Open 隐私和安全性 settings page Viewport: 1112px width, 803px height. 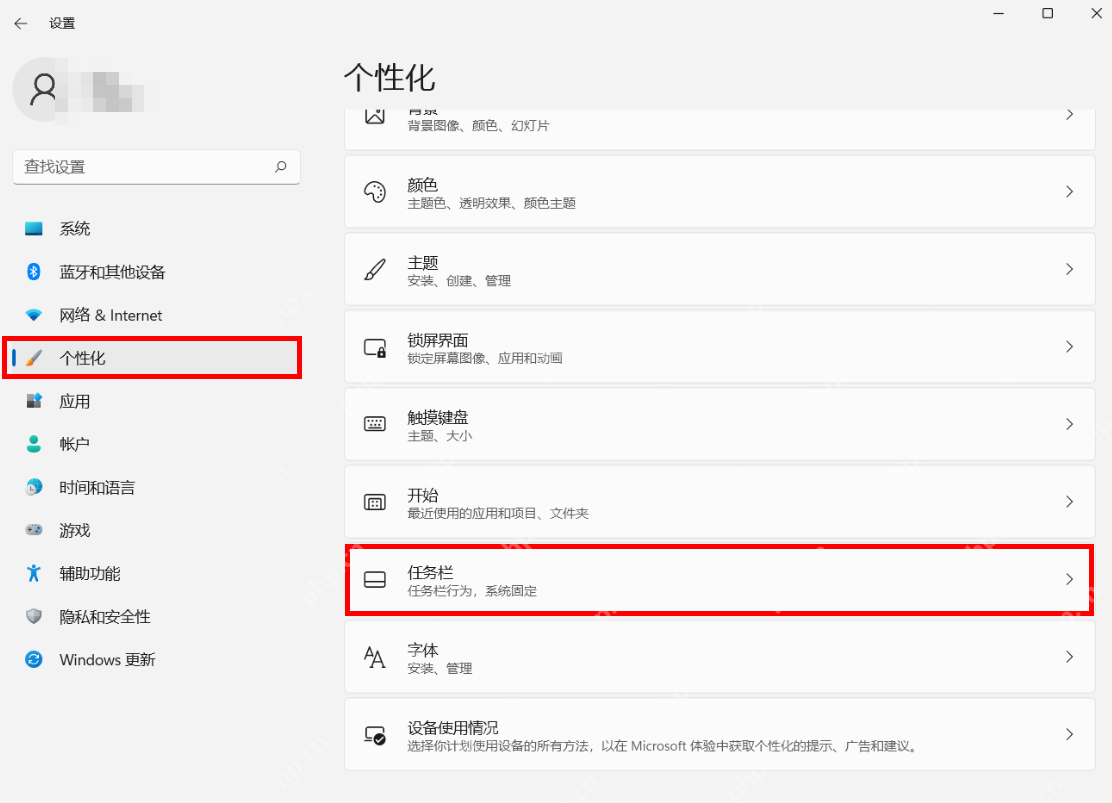pyautogui.click(x=156, y=616)
